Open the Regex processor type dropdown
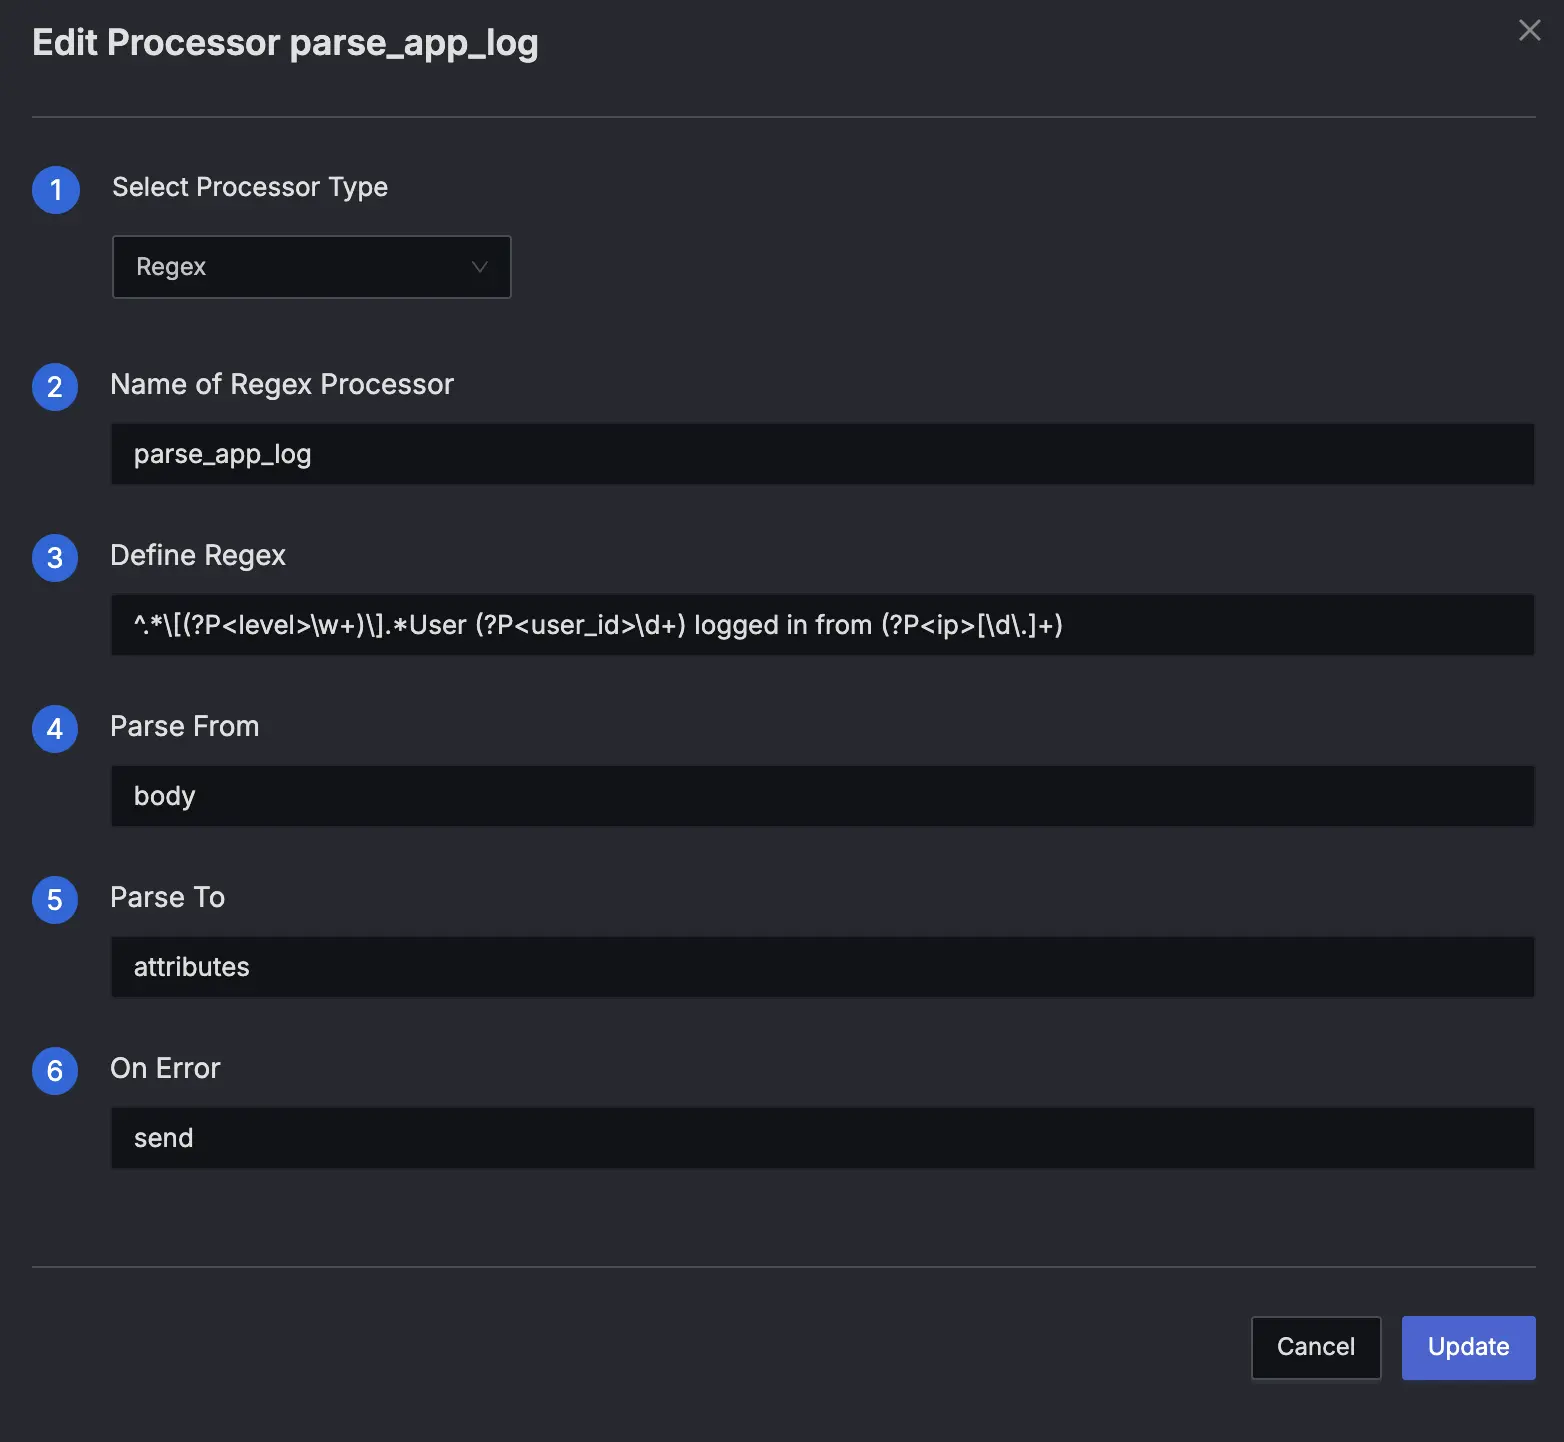The height and width of the screenshot is (1442, 1564). [x=311, y=267]
